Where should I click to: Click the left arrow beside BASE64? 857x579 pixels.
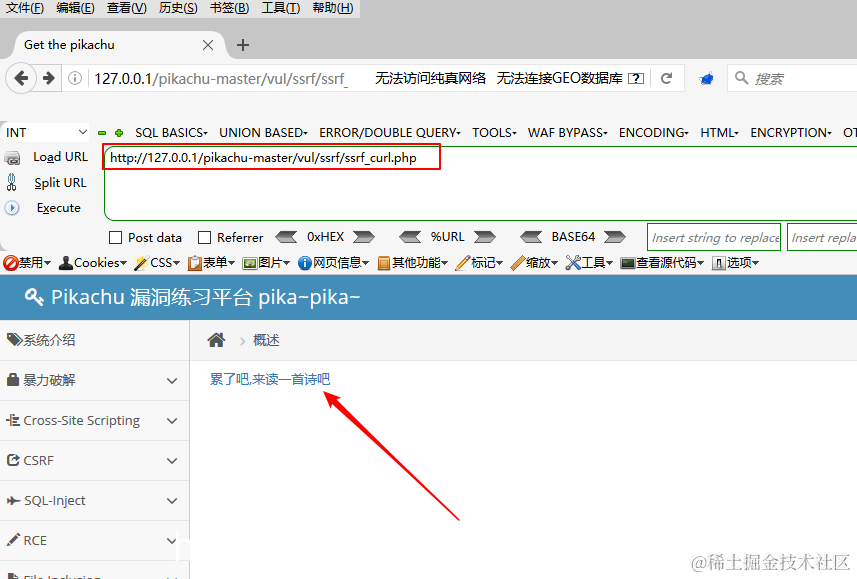tap(531, 237)
